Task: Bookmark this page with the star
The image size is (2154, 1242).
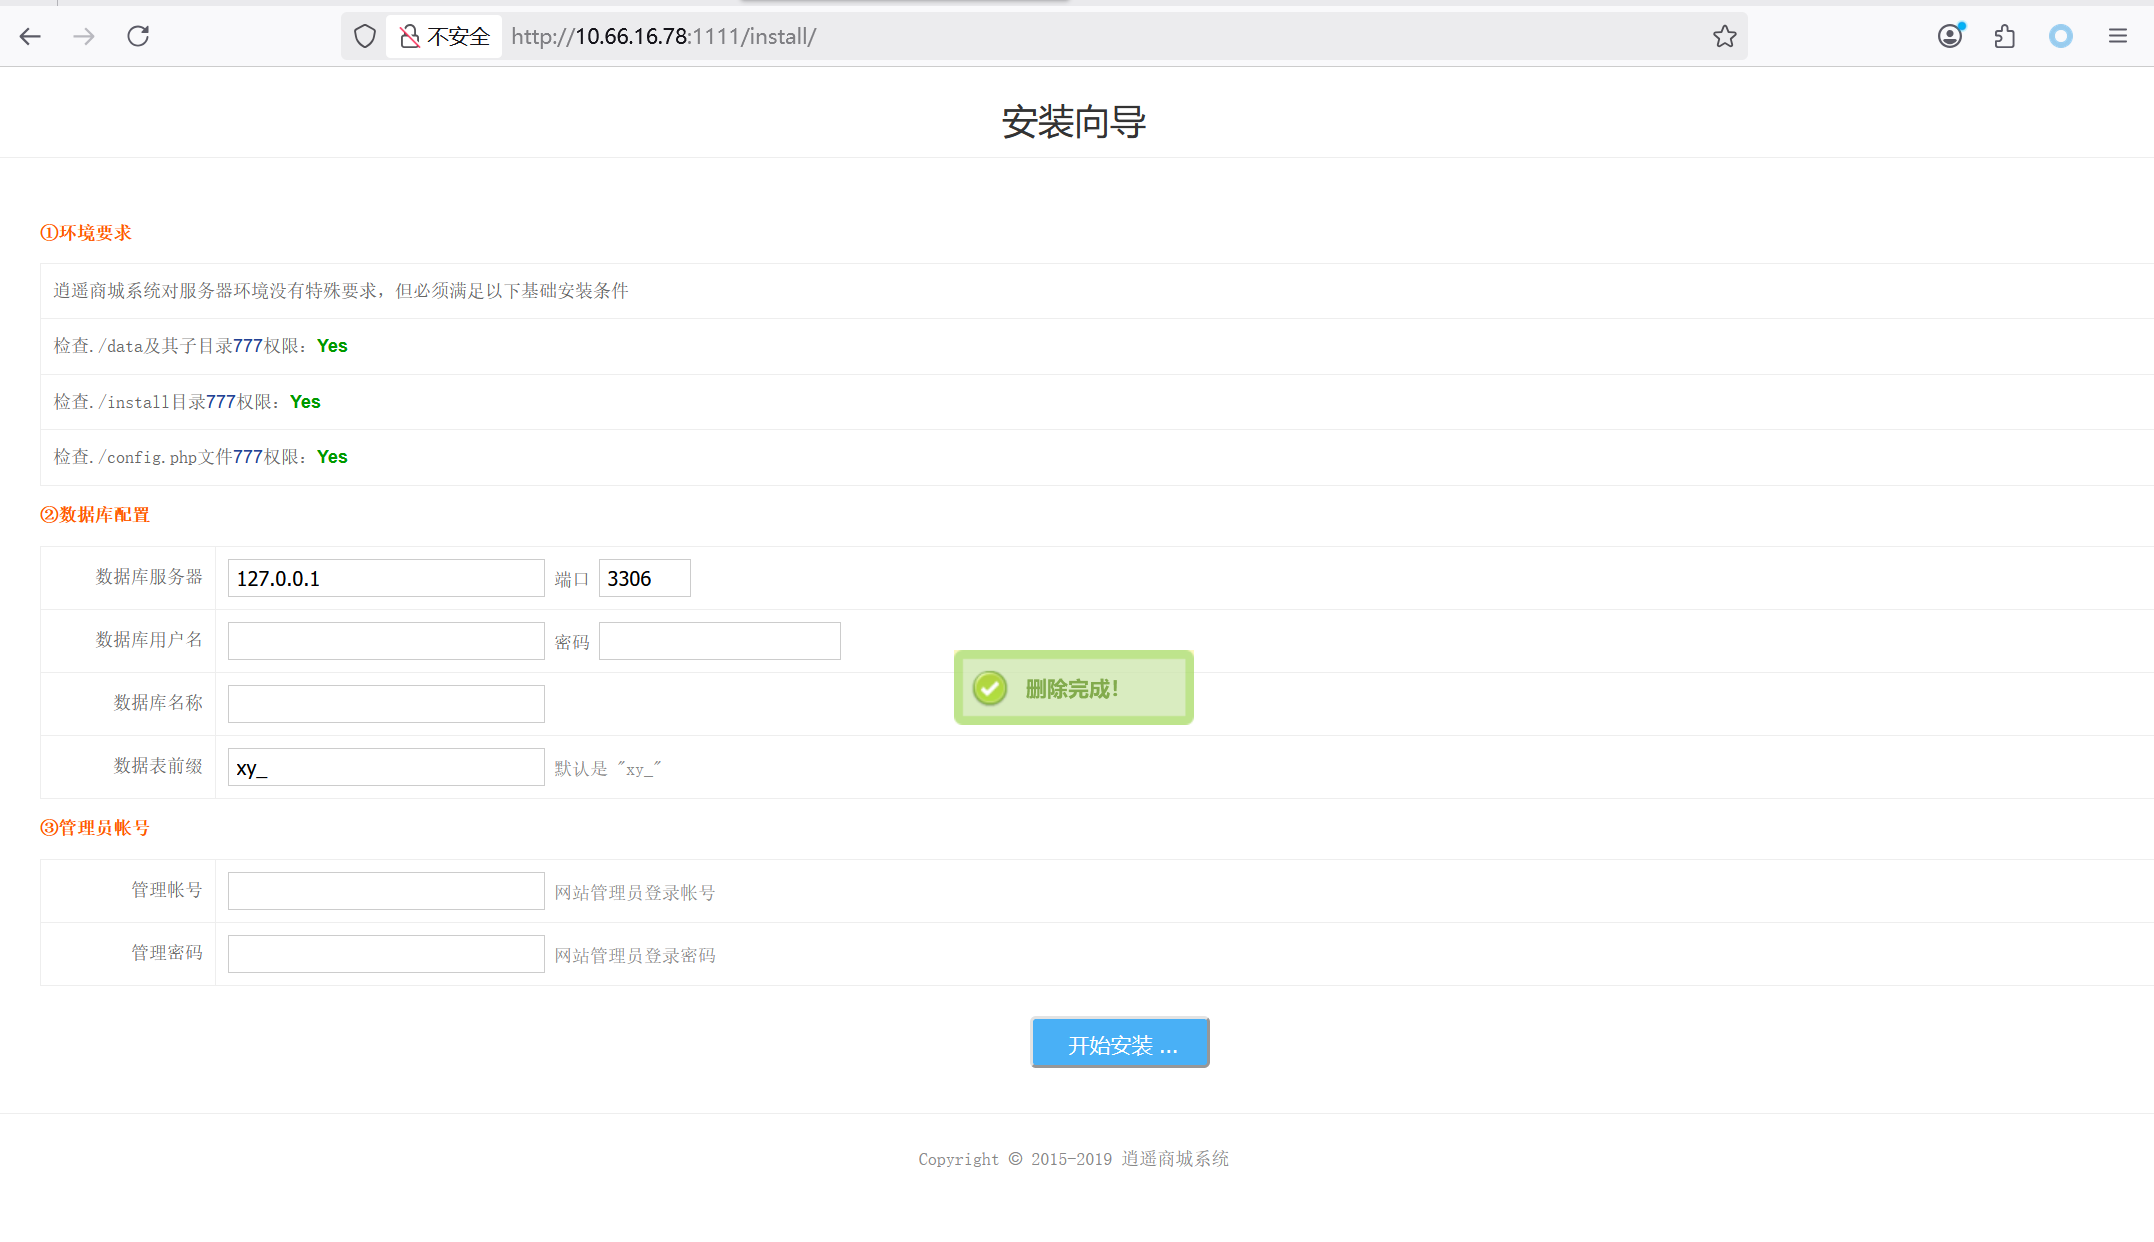Action: pyautogui.click(x=1724, y=37)
